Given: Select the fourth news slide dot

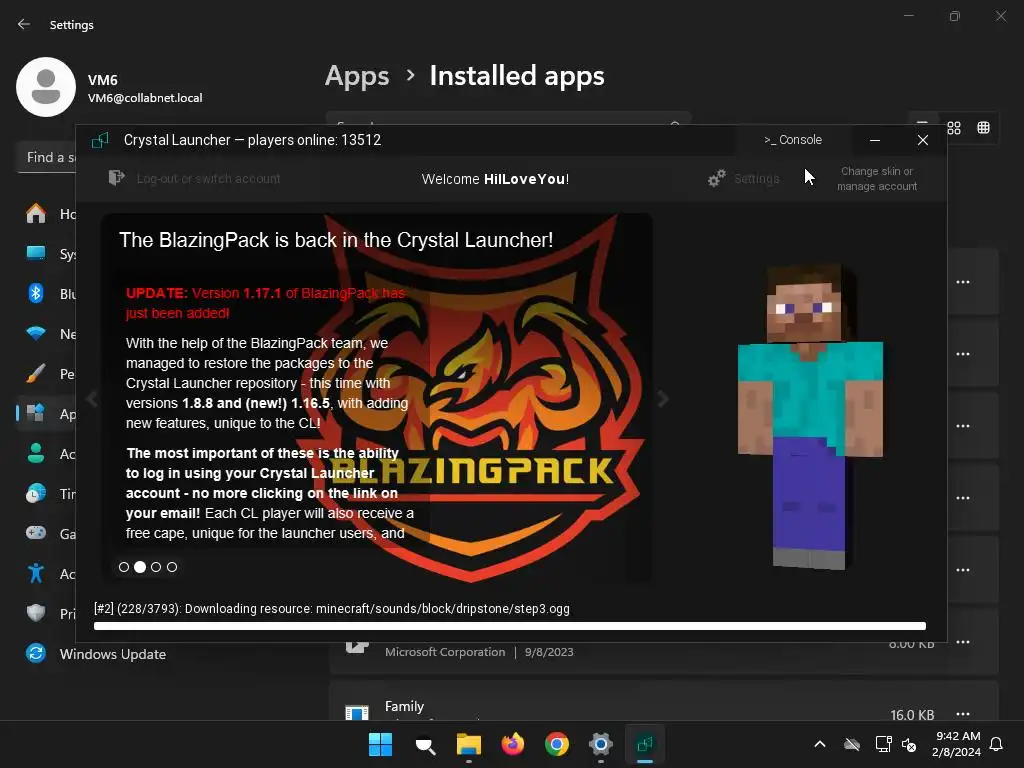Looking at the screenshot, I should pos(172,567).
